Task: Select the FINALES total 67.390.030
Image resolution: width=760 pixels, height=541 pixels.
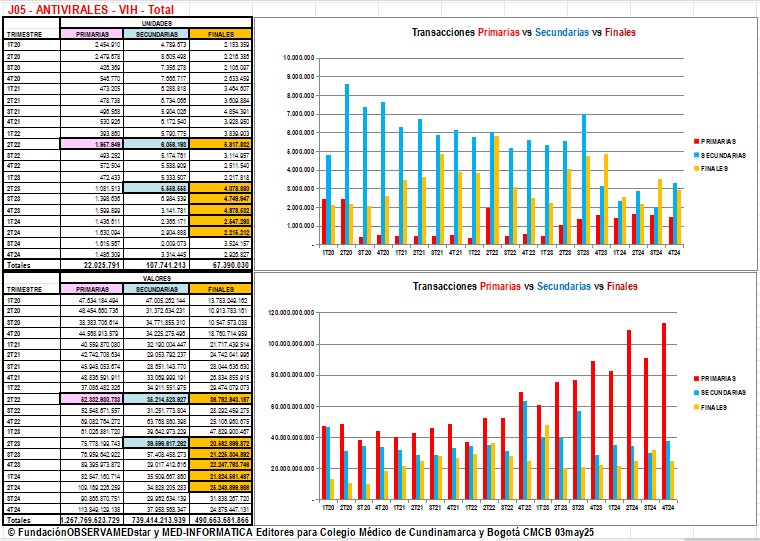Action: 220,263
